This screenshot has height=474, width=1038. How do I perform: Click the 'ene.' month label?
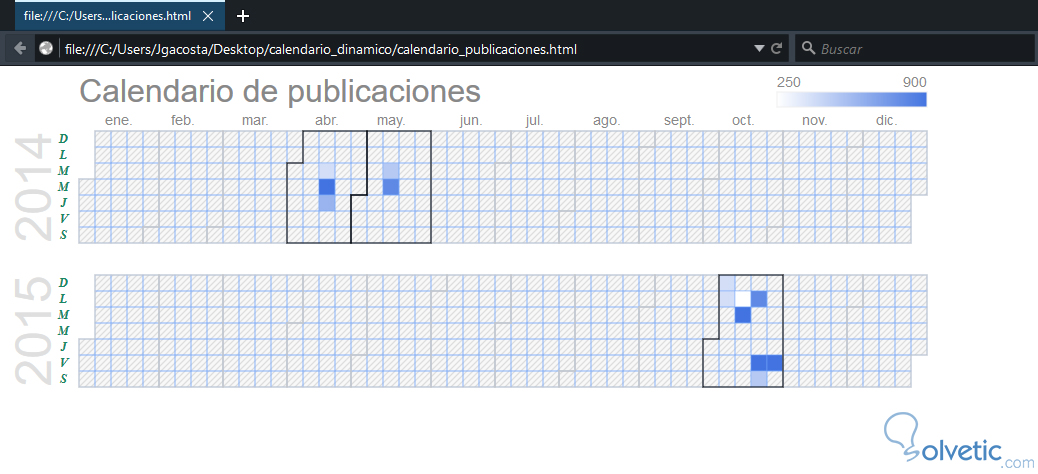coord(118,120)
